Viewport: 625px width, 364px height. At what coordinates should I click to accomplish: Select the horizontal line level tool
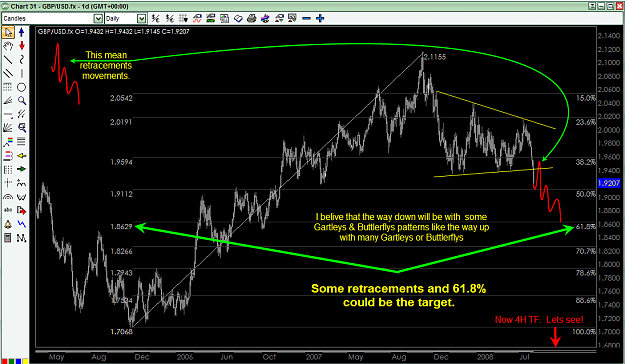8,114
